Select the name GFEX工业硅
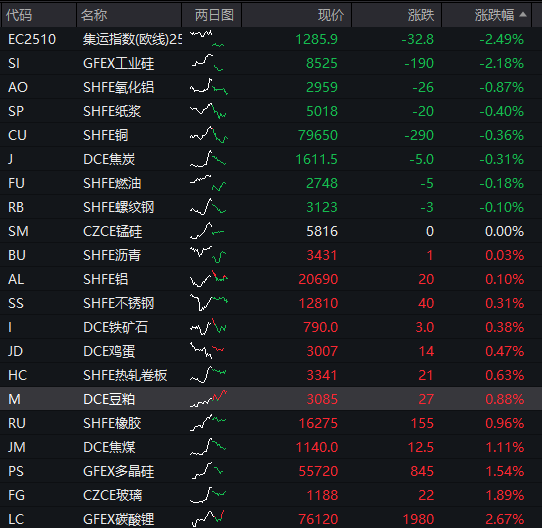This screenshot has width=542, height=528. coord(119,63)
